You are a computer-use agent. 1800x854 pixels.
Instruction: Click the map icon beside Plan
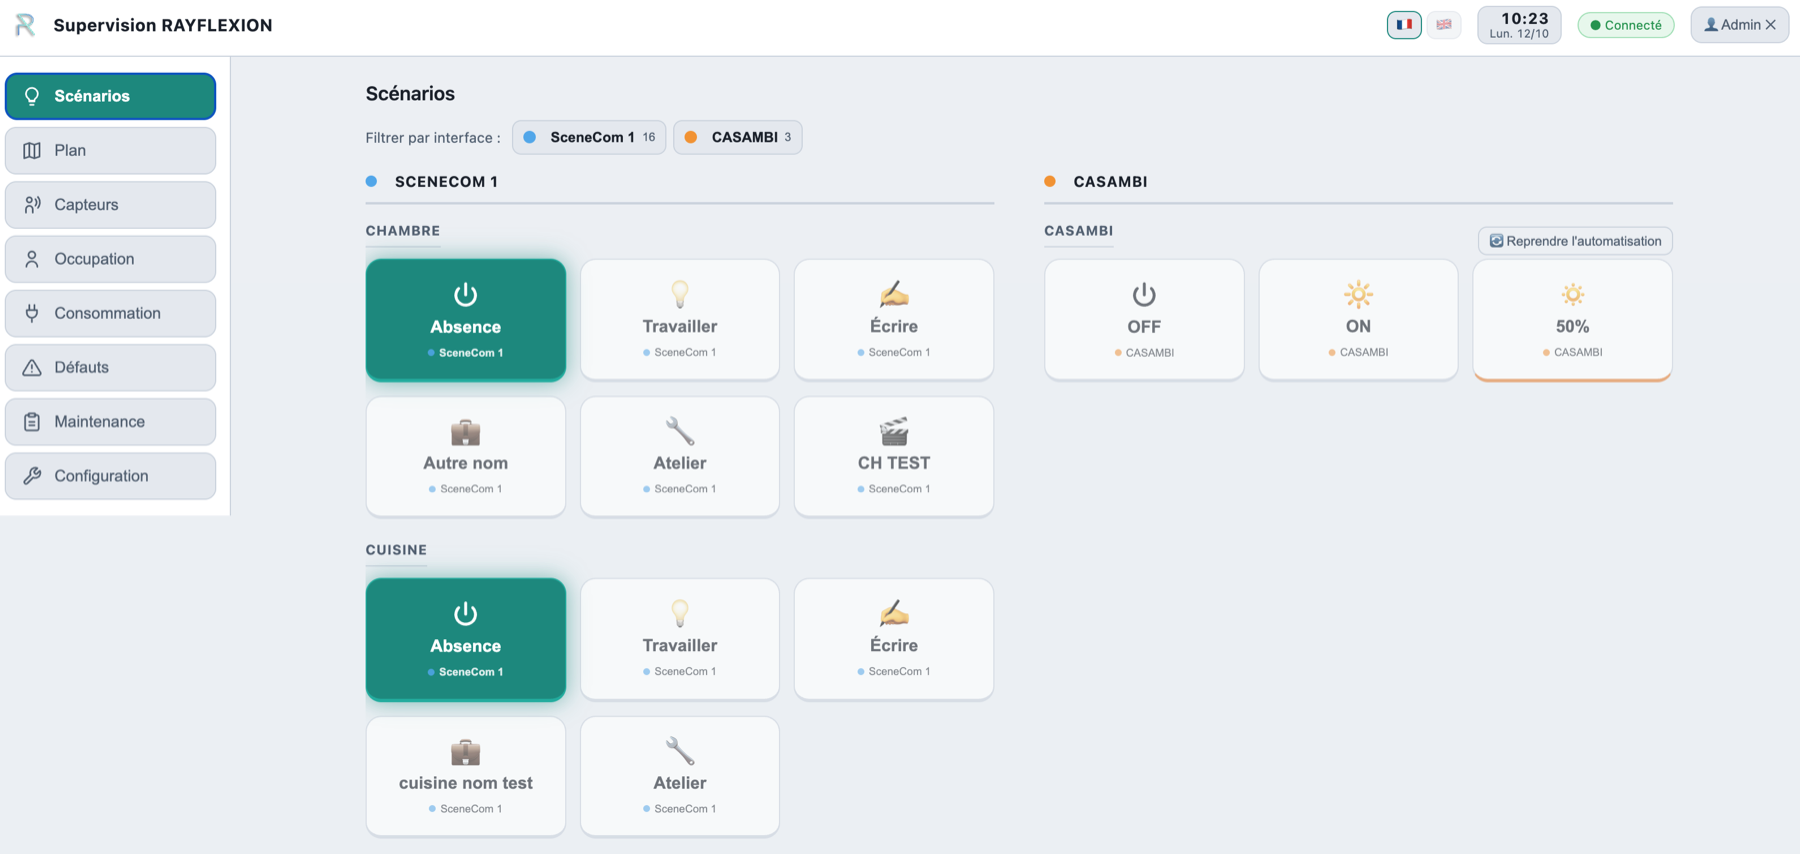[32, 150]
